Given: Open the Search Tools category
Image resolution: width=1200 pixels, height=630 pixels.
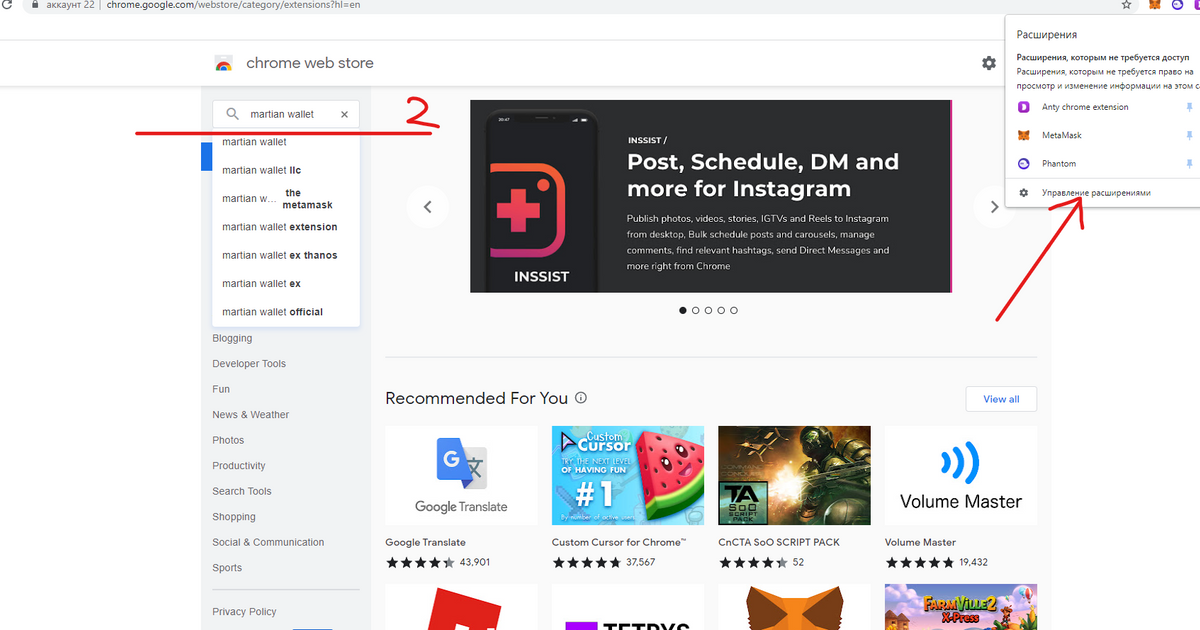Looking at the screenshot, I should pyautogui.click(x=242, y=491).
